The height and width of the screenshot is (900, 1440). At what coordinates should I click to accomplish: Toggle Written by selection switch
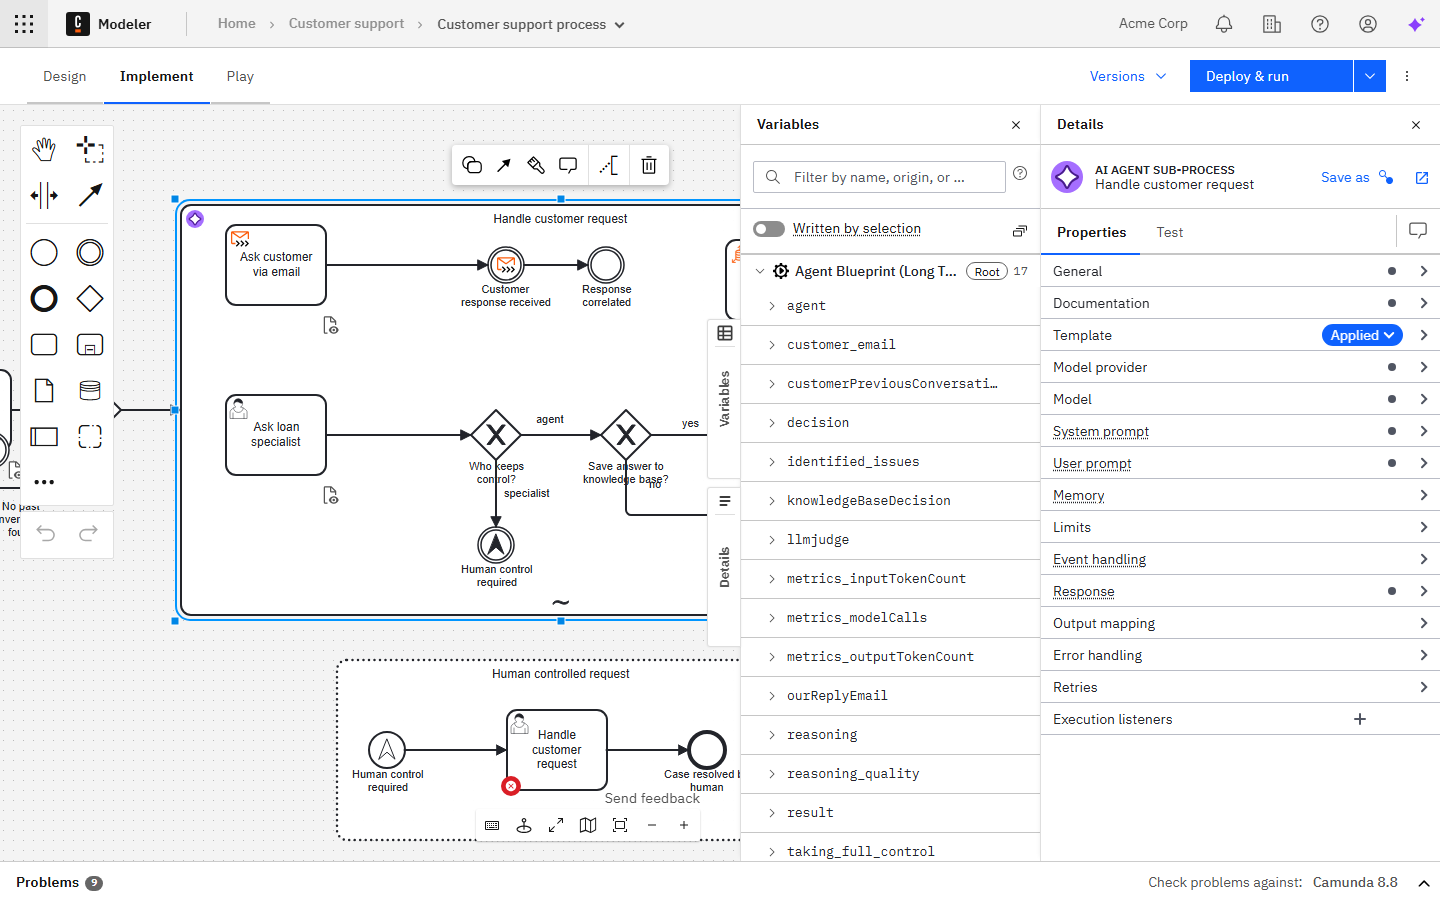[x=769, y=229]
